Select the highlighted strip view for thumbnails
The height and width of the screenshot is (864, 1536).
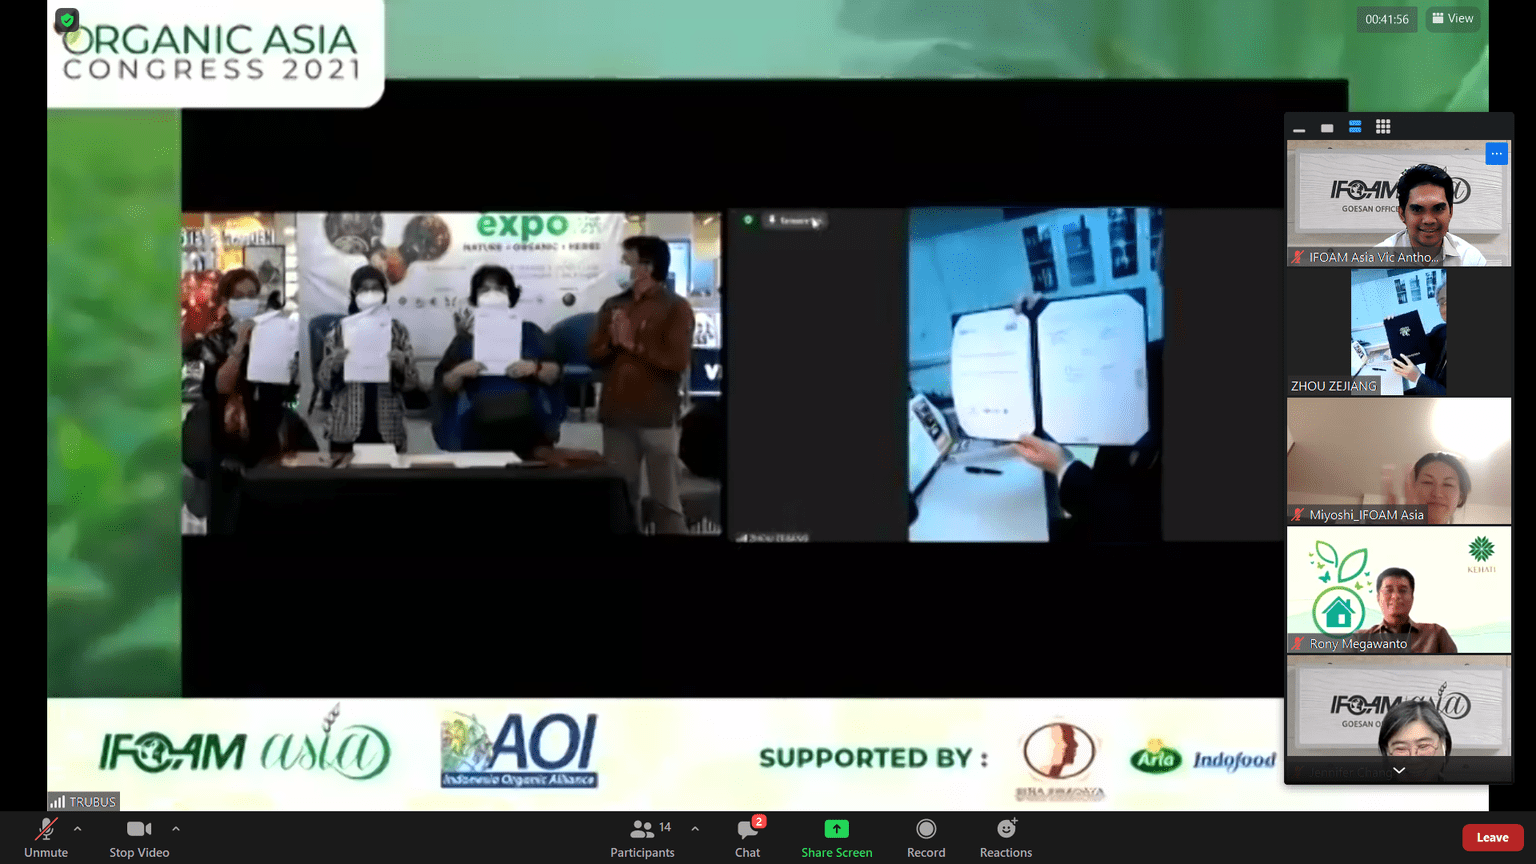[x=1355, y=127]
